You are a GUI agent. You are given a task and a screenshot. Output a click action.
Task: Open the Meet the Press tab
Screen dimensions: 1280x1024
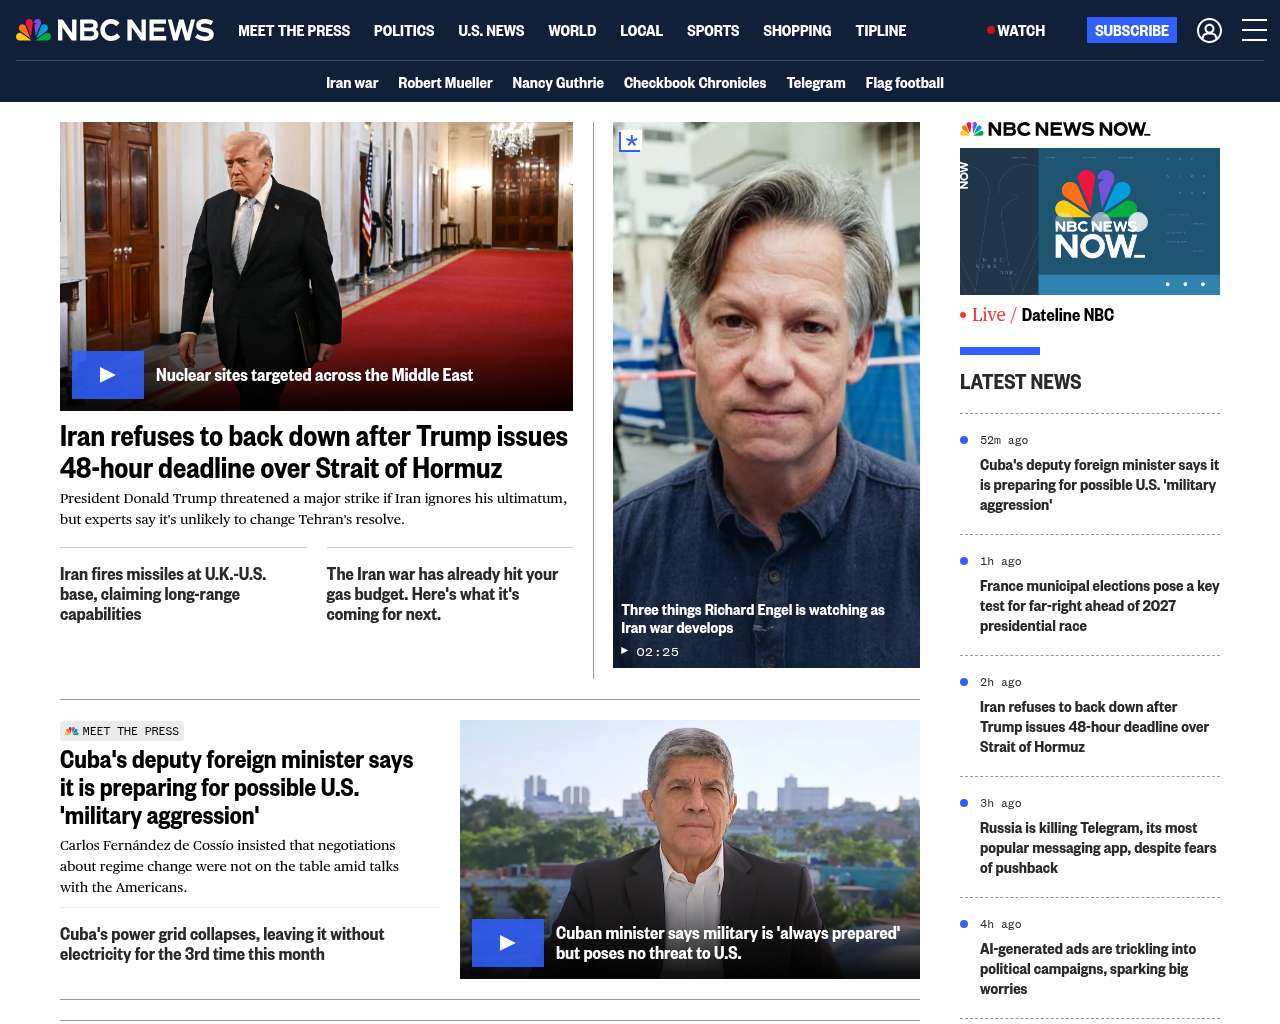(294, 31)
